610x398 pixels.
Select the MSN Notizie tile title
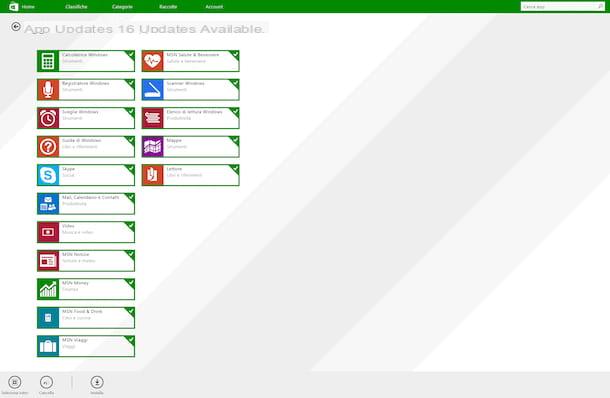[x=75, y=254]
